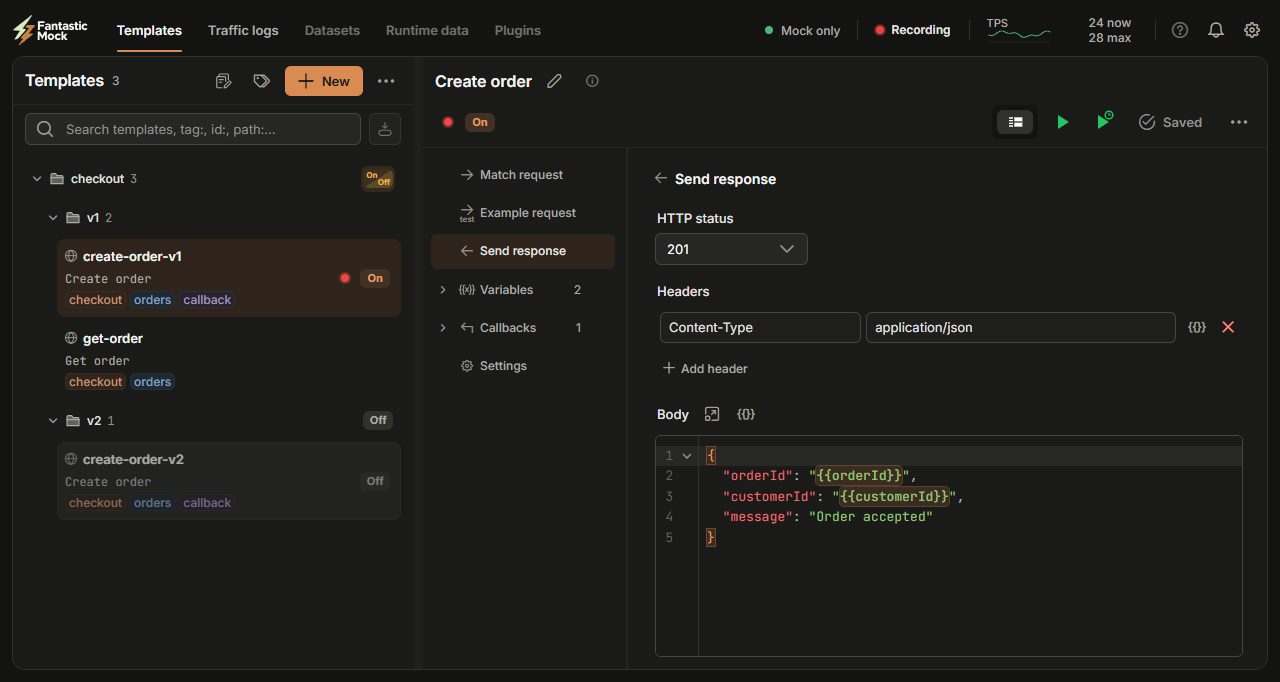Screen dimensions: 1280x682
Task: Open the HTTP status 201 dropdown
Action: pos(731,249)
